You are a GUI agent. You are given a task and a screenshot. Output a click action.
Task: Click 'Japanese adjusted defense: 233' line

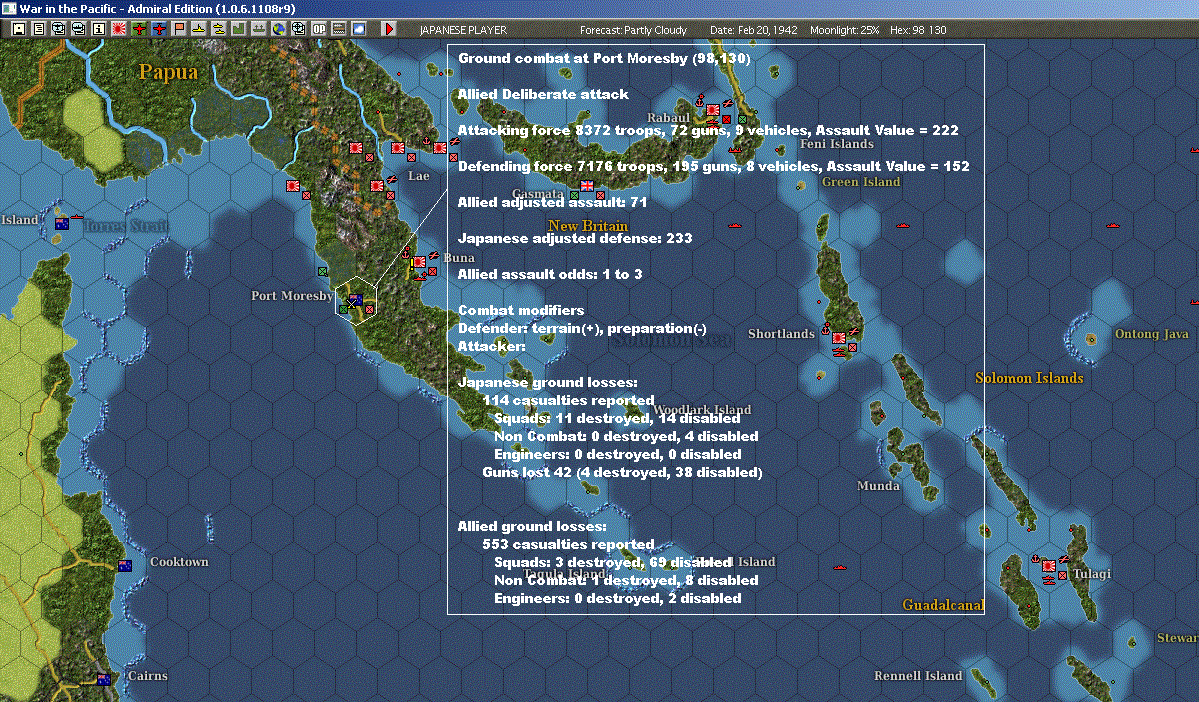pyautogui.click(x=575, y=238)
